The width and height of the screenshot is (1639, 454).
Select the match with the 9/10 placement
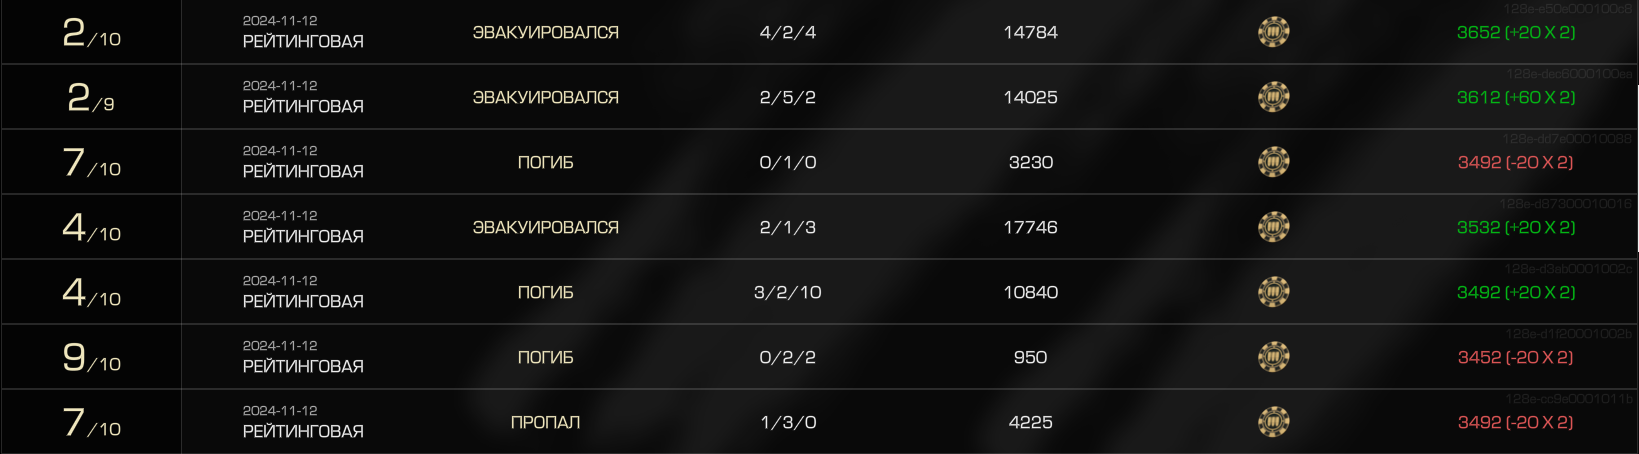[x=819, y=357]
